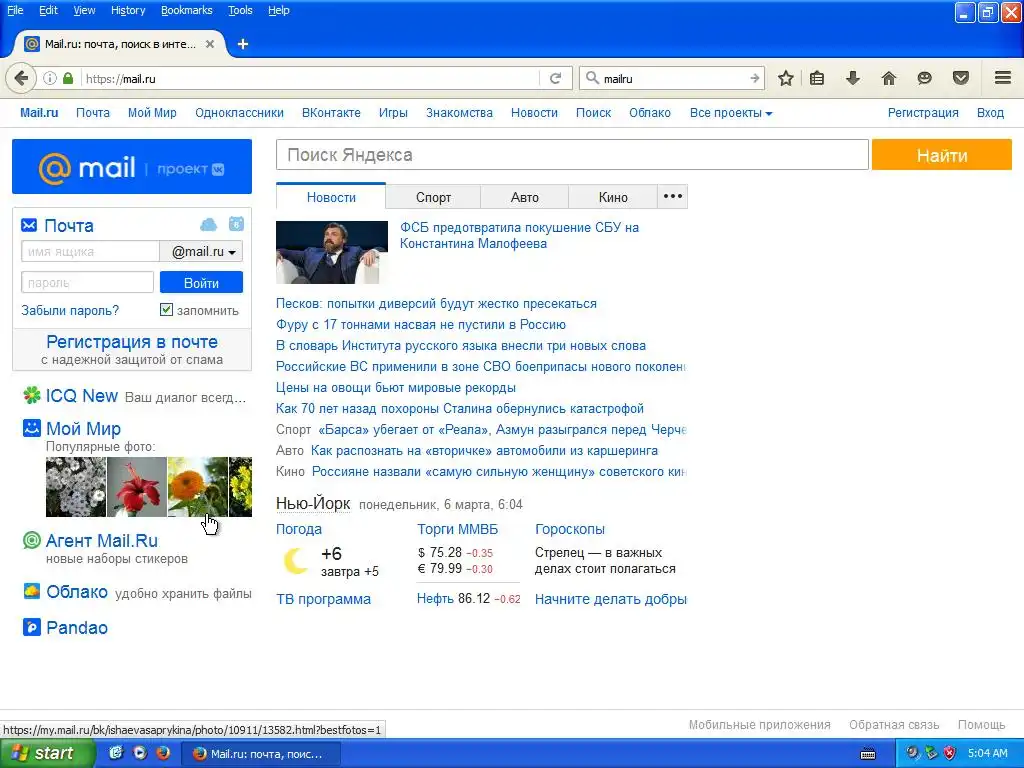Open the Забыли пароль? link
Viewport: 1024px width, 768px height.
70,311
